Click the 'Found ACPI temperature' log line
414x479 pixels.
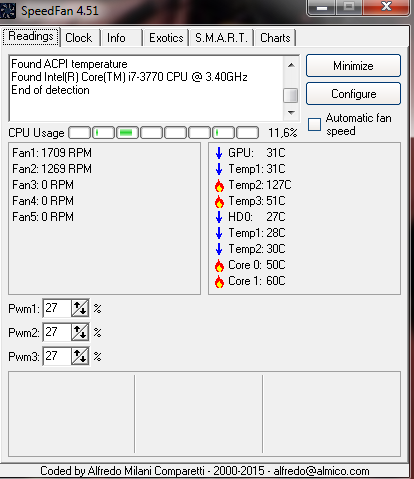click(x=69, y=64)
